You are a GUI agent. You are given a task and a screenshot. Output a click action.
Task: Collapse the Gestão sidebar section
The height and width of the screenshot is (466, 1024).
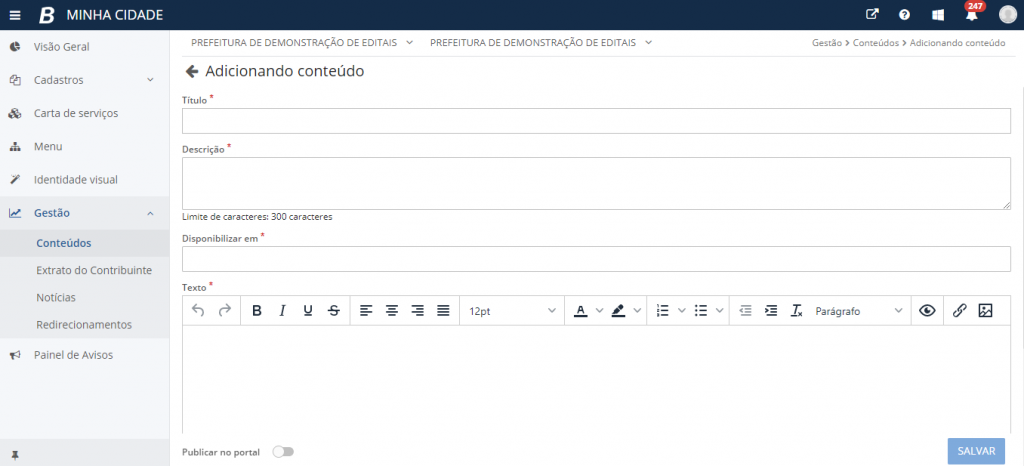coord(84,213)
